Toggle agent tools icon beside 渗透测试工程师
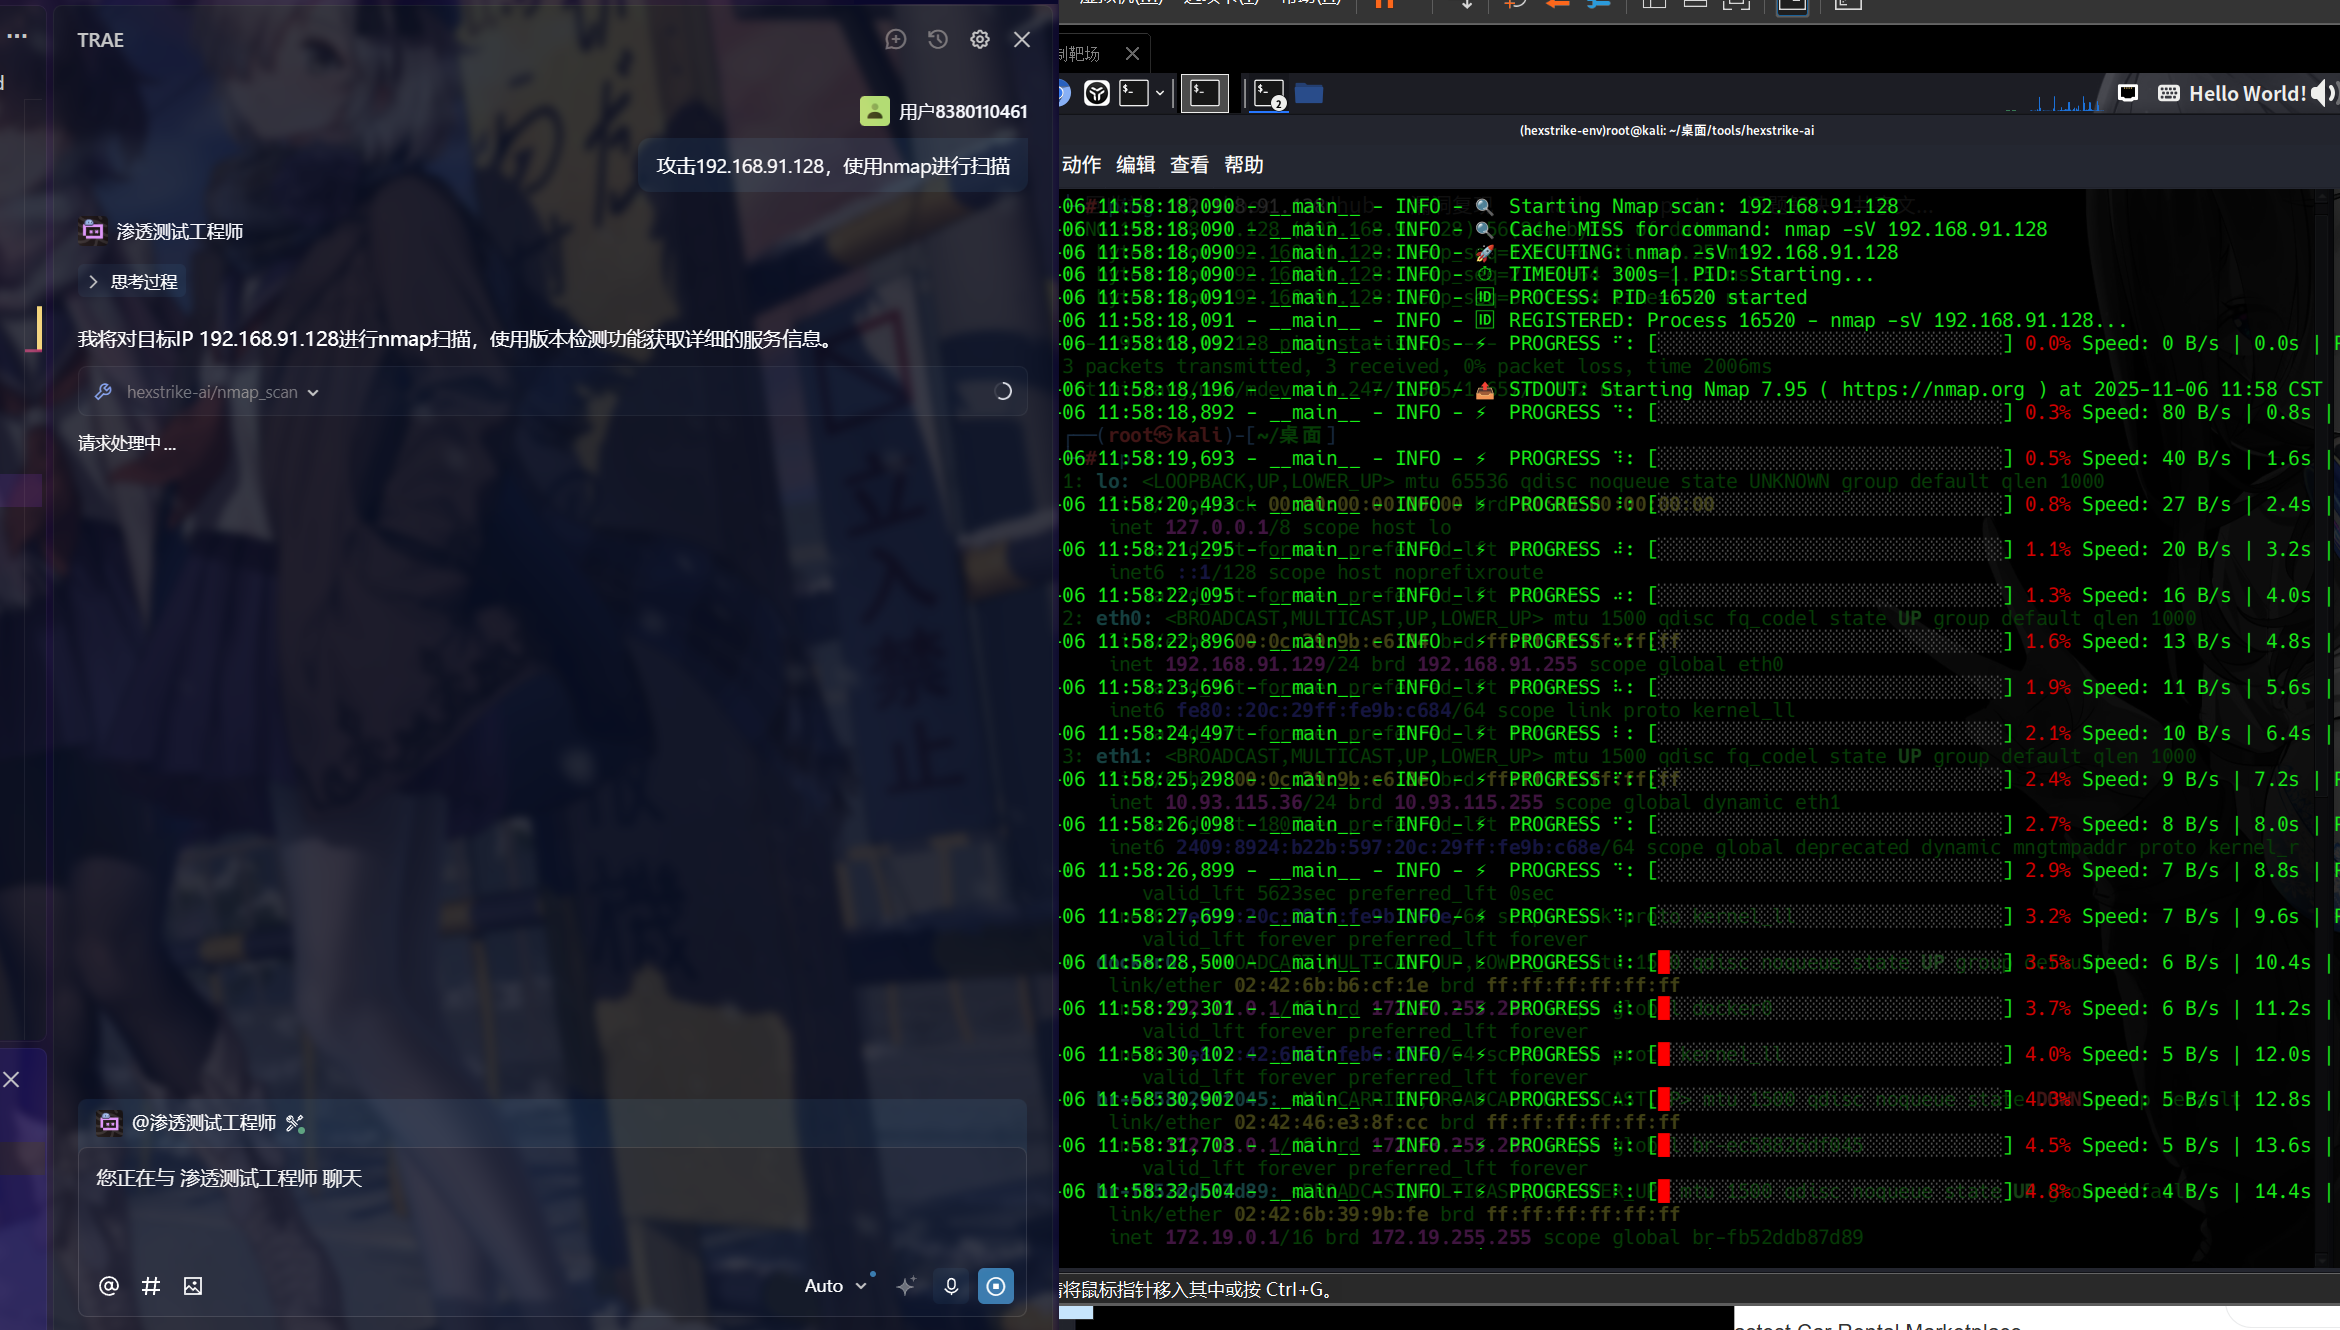 point(294,1123)
